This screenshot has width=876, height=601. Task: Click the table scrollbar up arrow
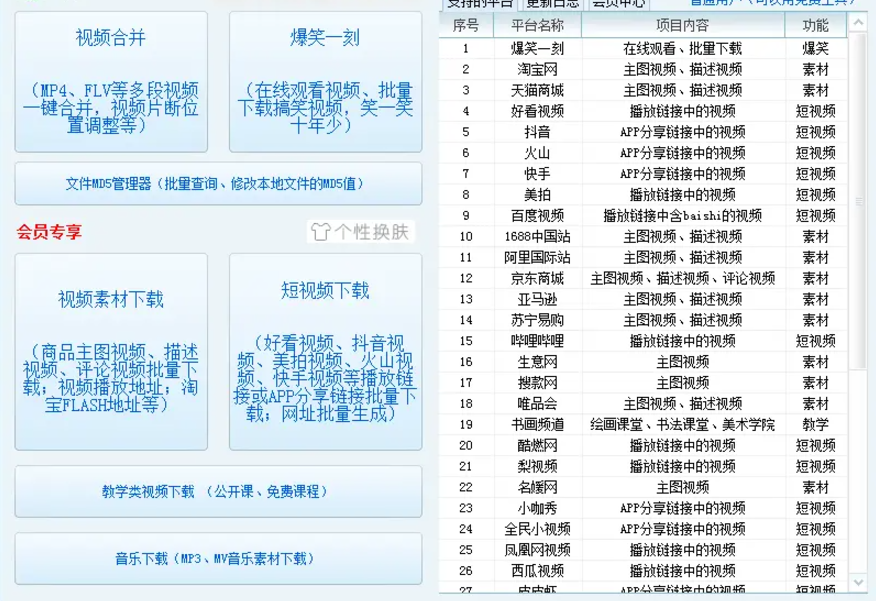pyautogui.click(x=858, y=22)
